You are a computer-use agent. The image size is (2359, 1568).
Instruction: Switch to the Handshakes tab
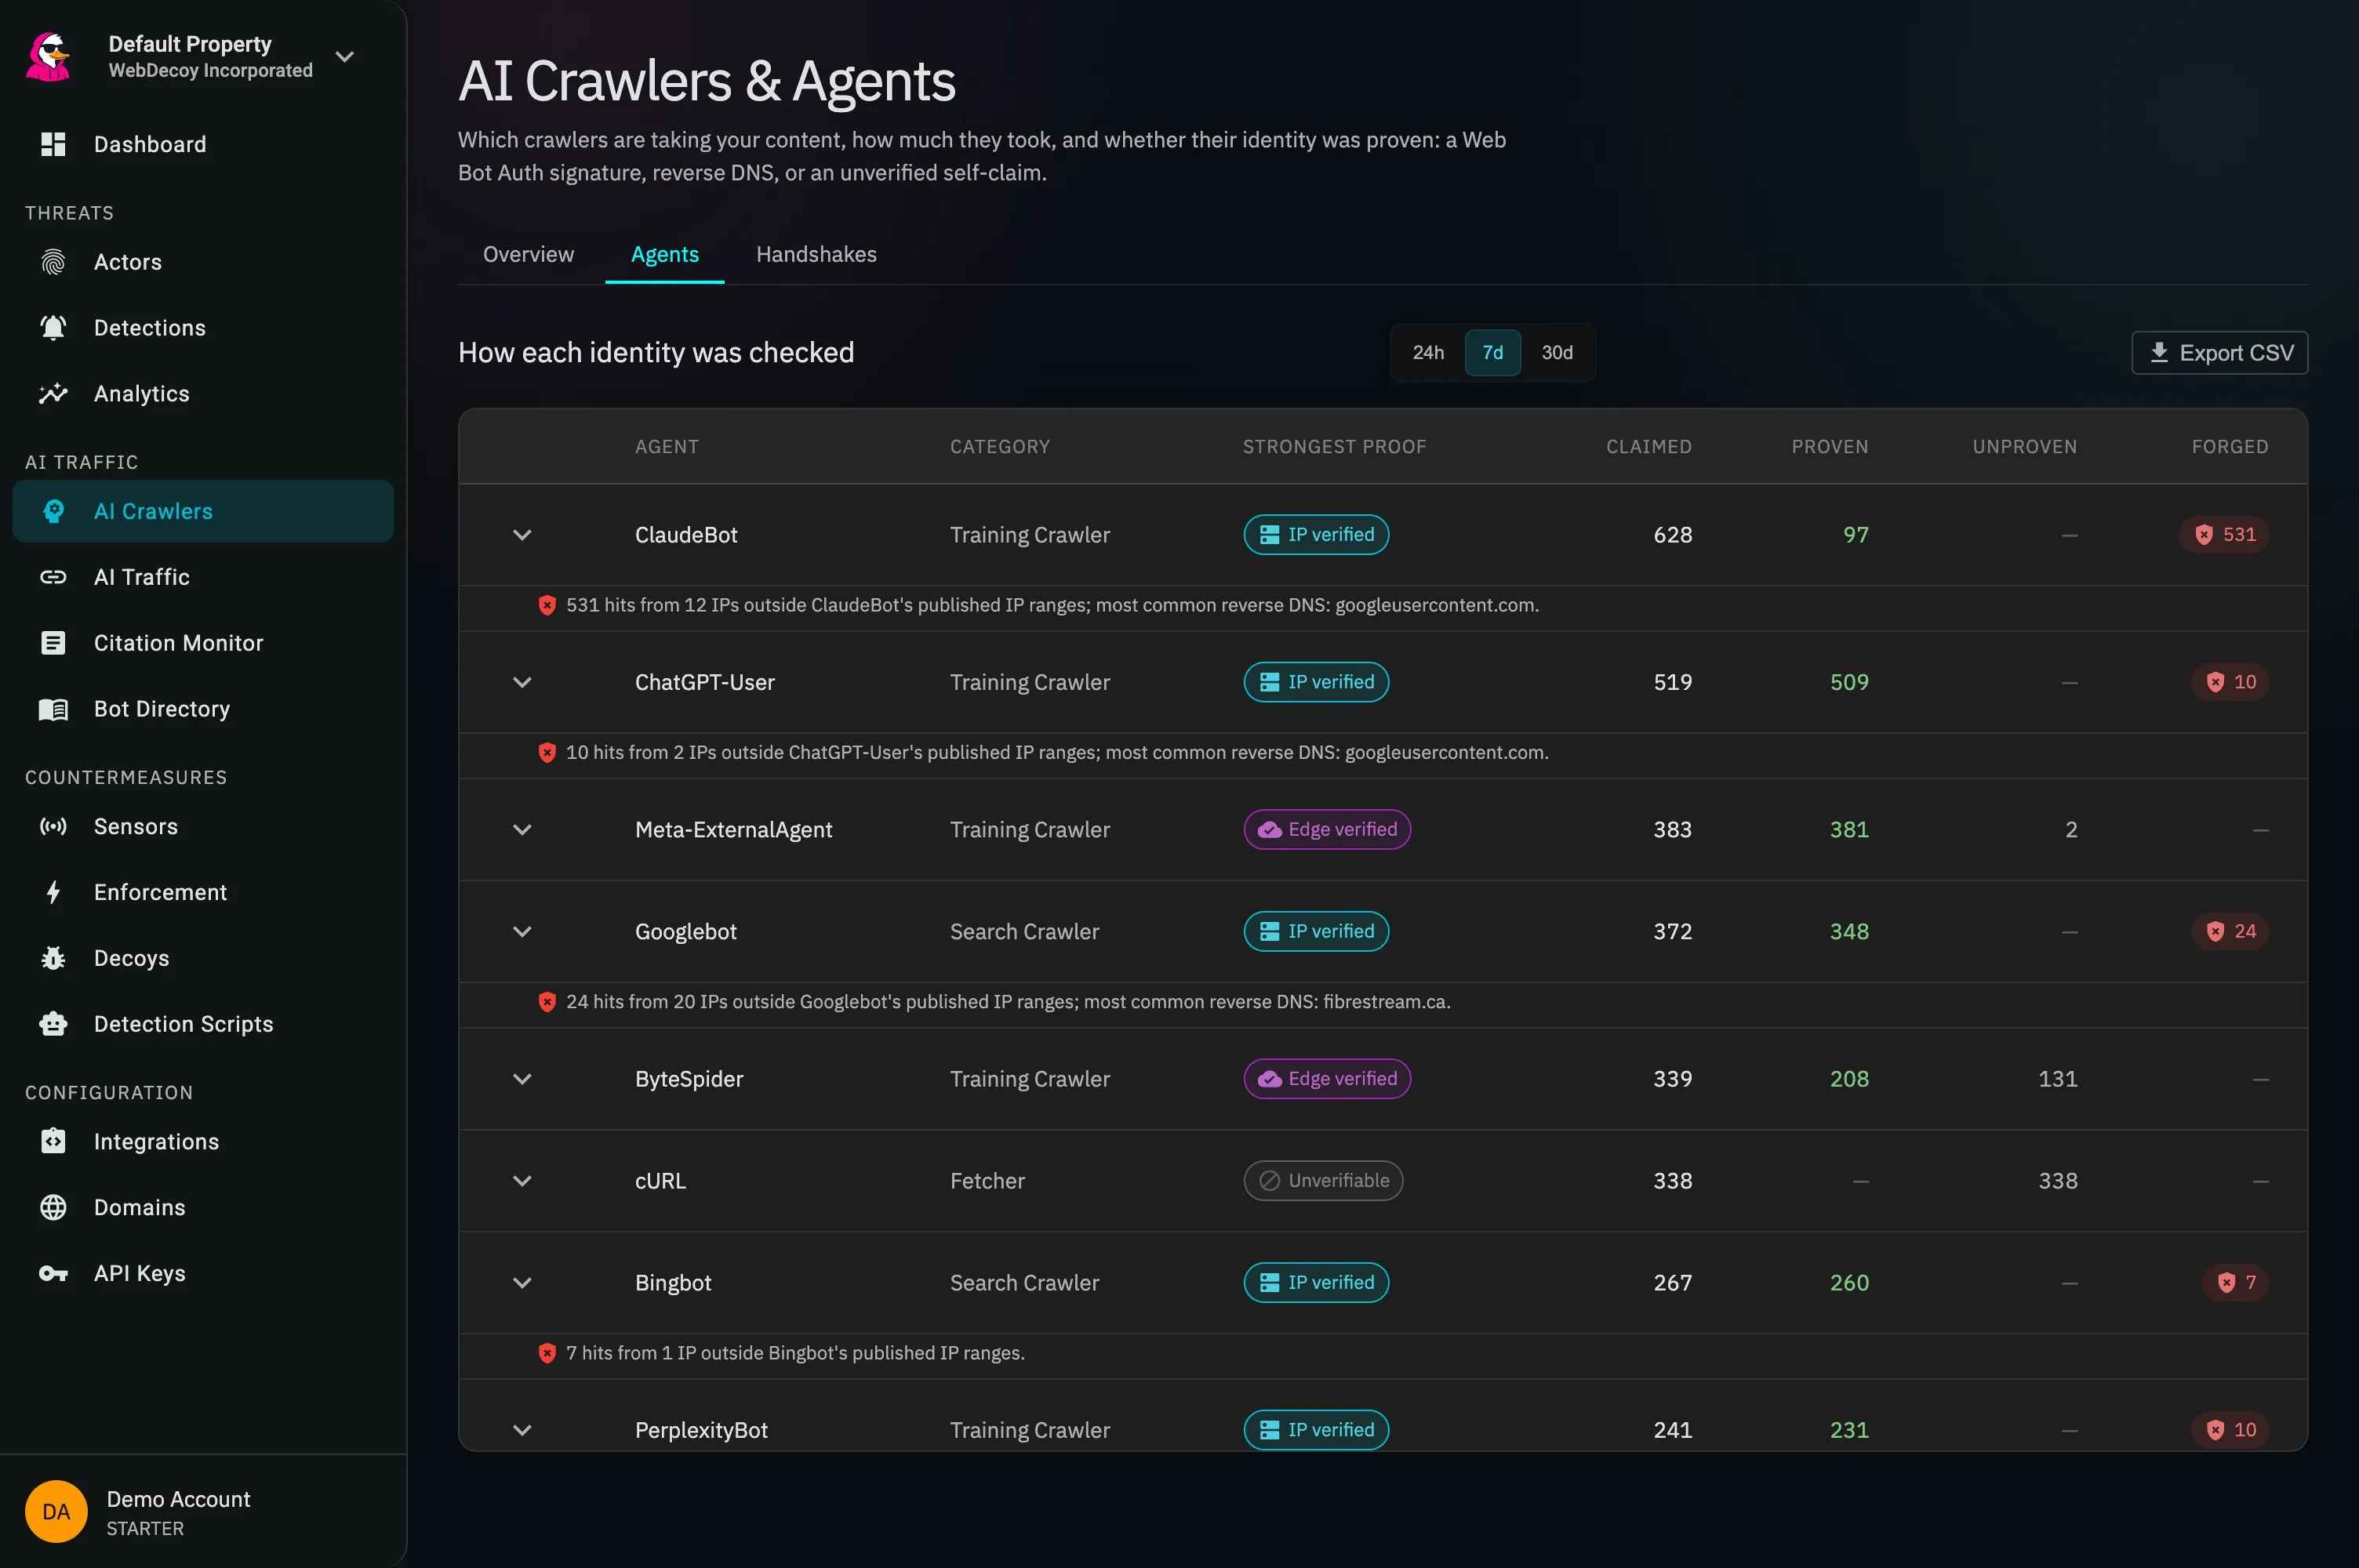[816, 254]
